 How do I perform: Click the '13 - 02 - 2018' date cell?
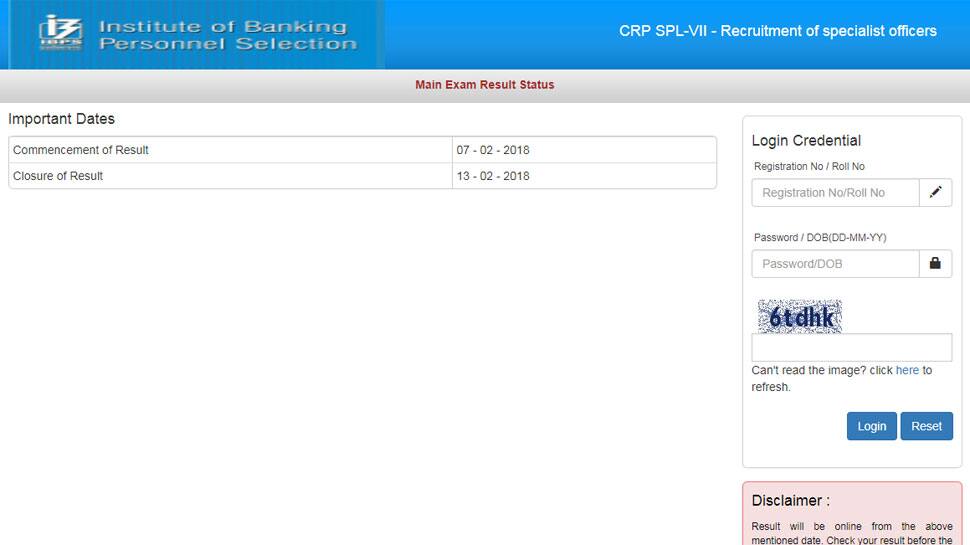[584, 176]
